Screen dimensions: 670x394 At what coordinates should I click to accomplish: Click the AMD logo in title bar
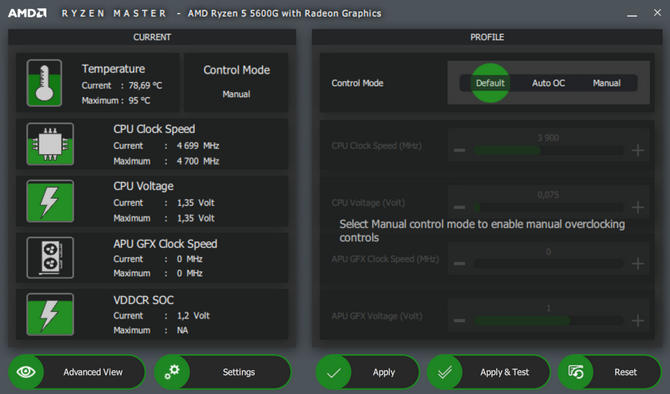point(27,13)
